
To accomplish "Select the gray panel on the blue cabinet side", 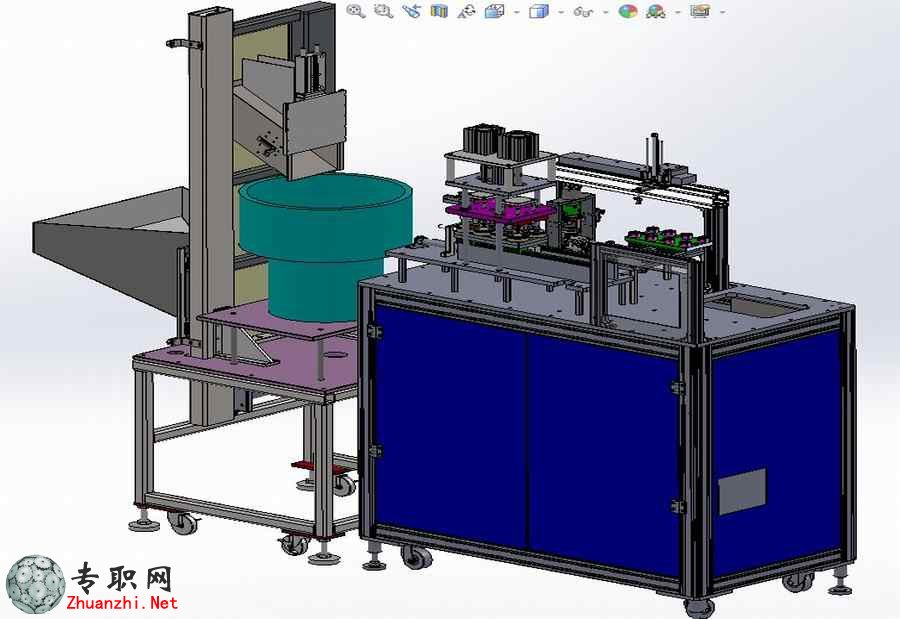I will [x=742, y=491].
